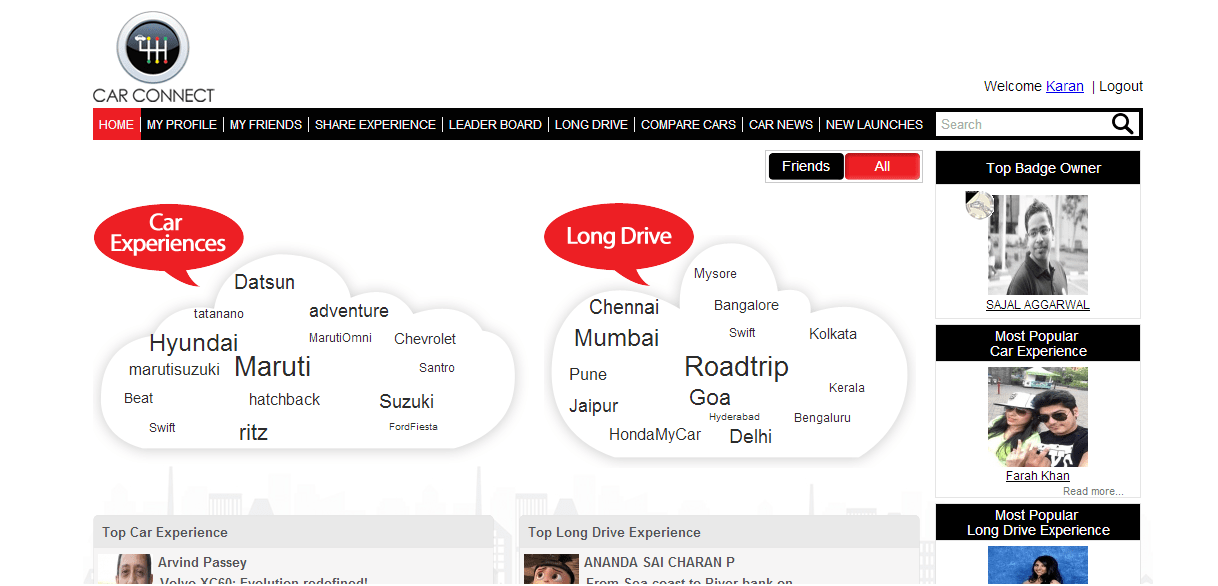Viewport: 1218px width, 586px height.
Task: Select the Mumbai tag
Action: click(x=617, y=338)
